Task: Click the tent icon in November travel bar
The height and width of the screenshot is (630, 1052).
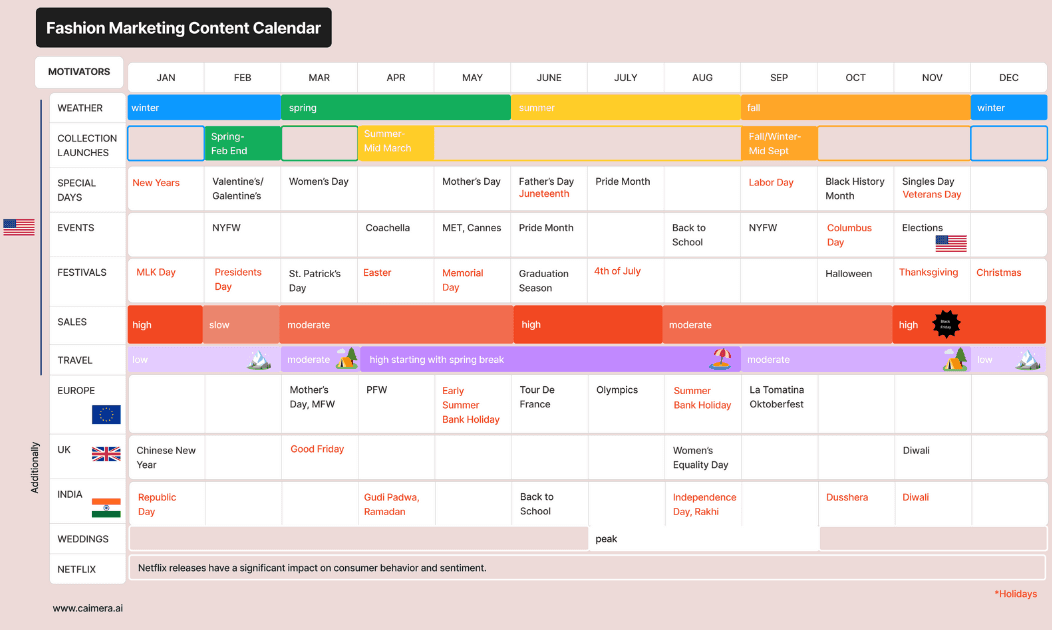Action: click(x=955, y=359)
